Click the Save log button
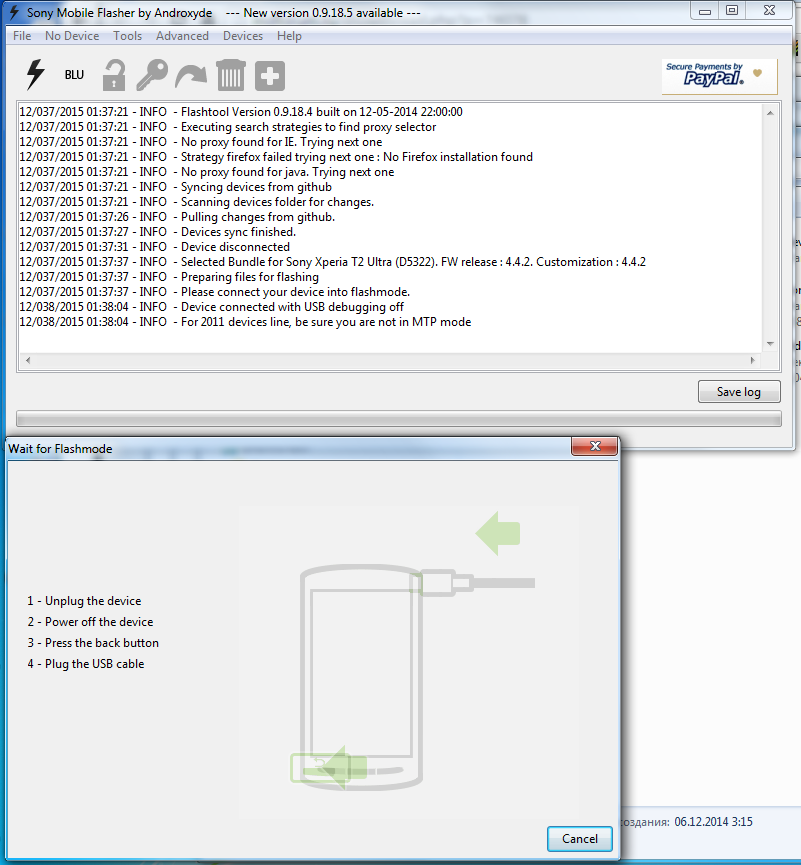This screenshot has height=865, width=801. click(739, 392)
